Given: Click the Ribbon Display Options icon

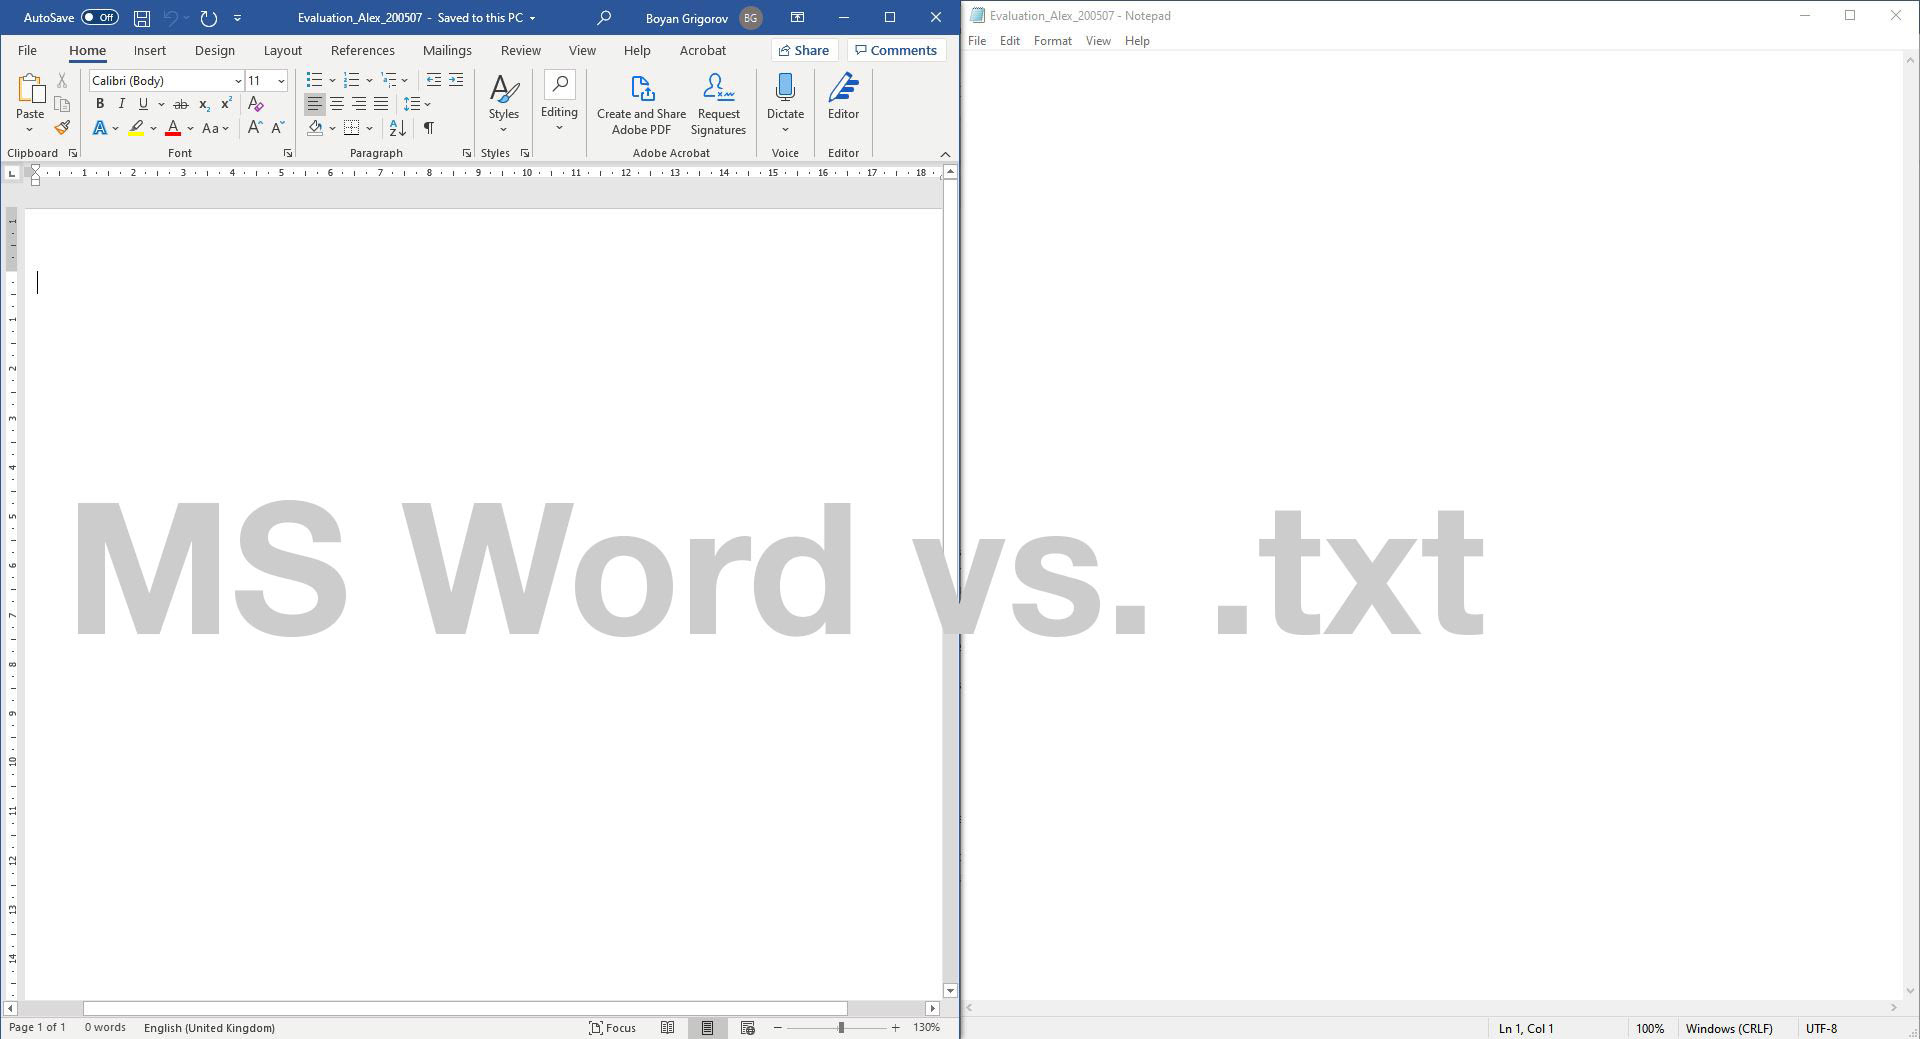Looking at the screenshot, I should pyautogui.click(x=797, y=17).
